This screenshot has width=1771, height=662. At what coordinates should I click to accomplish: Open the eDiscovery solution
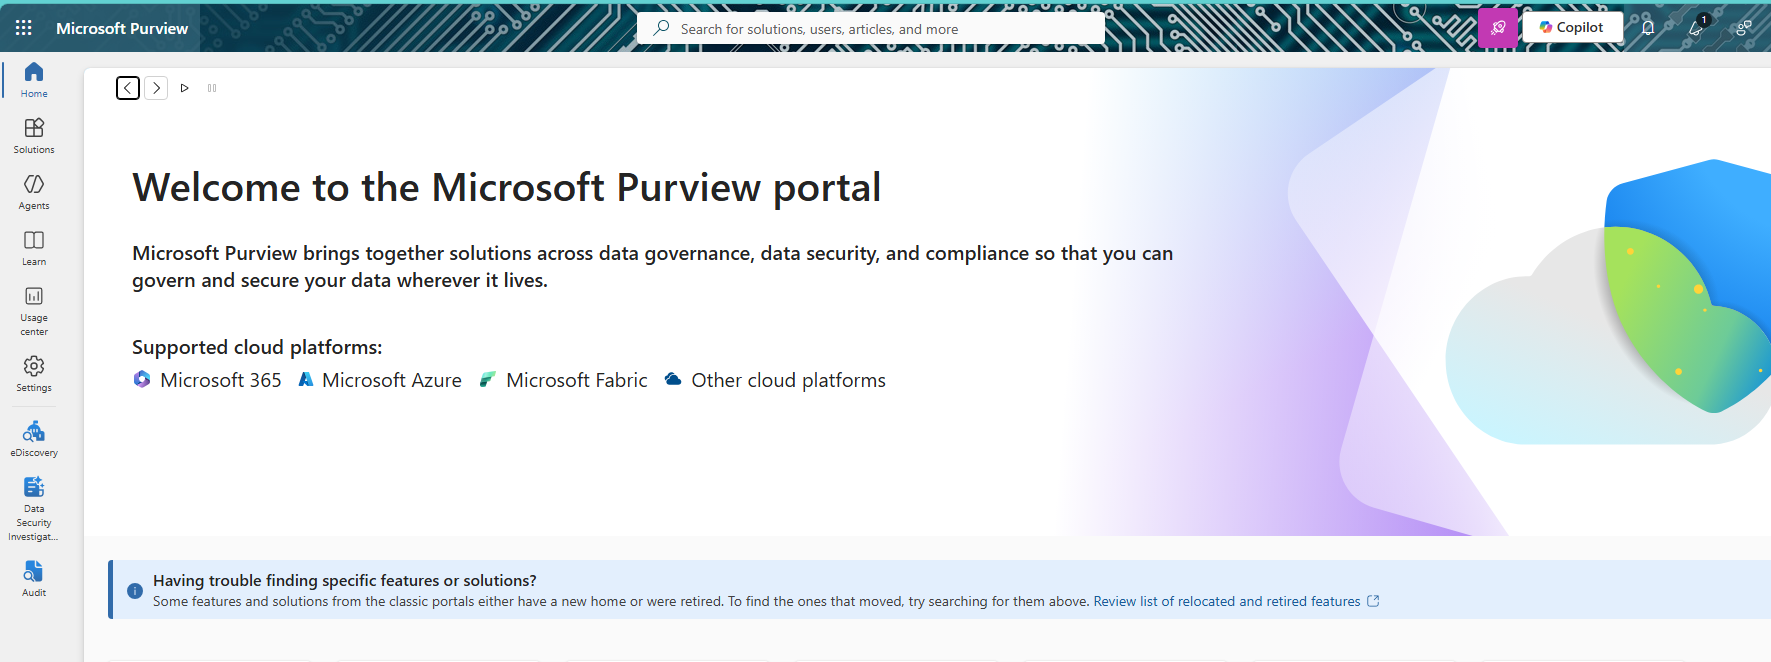point(34,439)
